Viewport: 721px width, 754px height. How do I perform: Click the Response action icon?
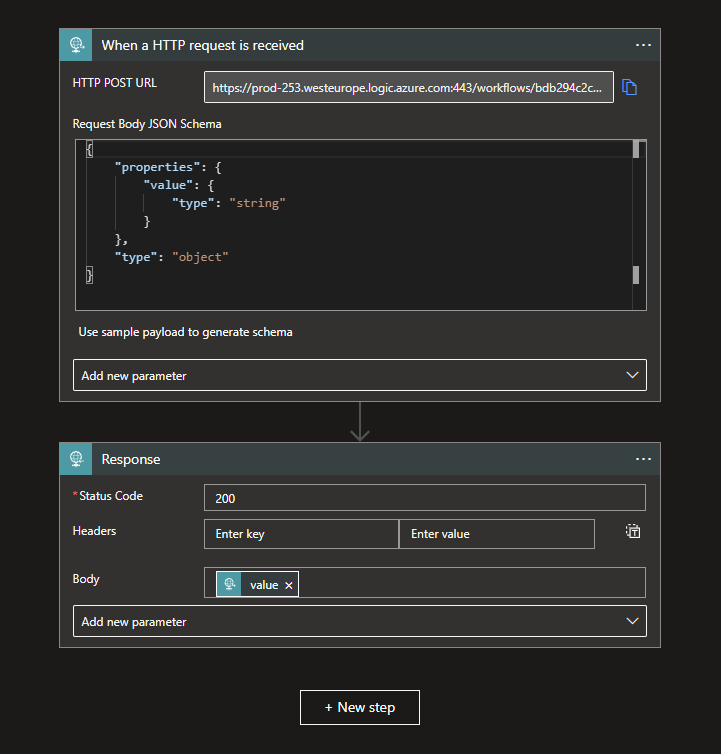[75, 459]
